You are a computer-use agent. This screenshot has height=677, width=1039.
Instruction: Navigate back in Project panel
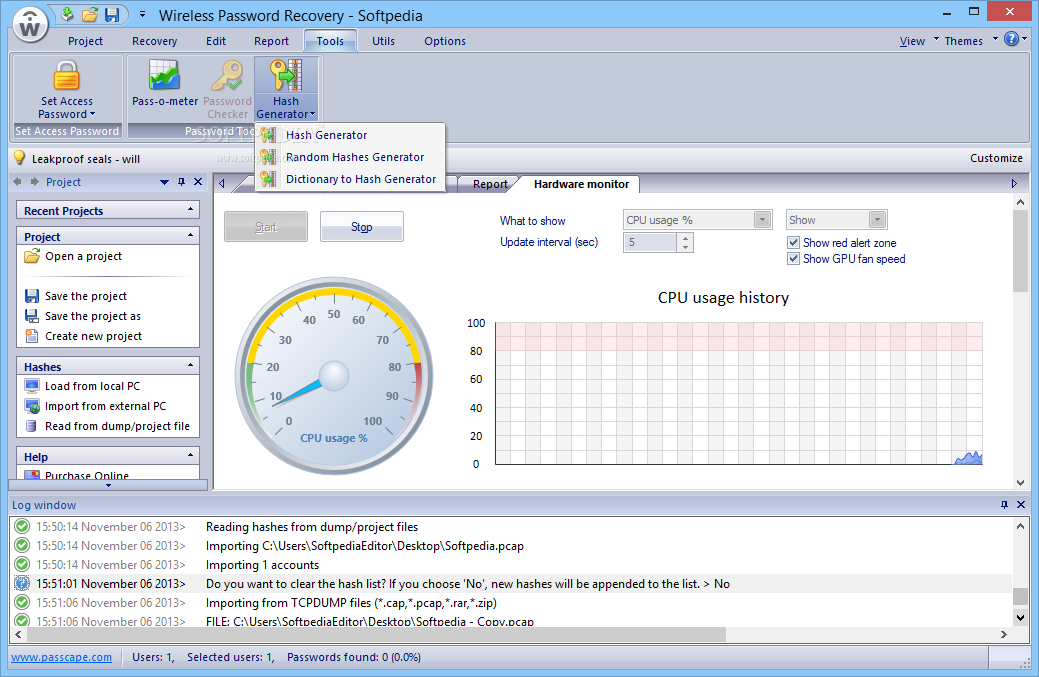(x=17, y=182)
